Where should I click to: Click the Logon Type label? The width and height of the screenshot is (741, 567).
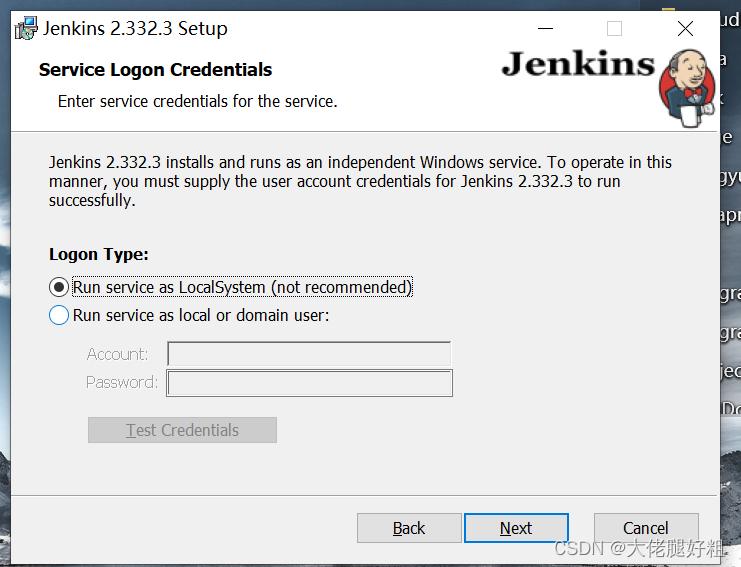pyautogui.click(x=99, y=255)
